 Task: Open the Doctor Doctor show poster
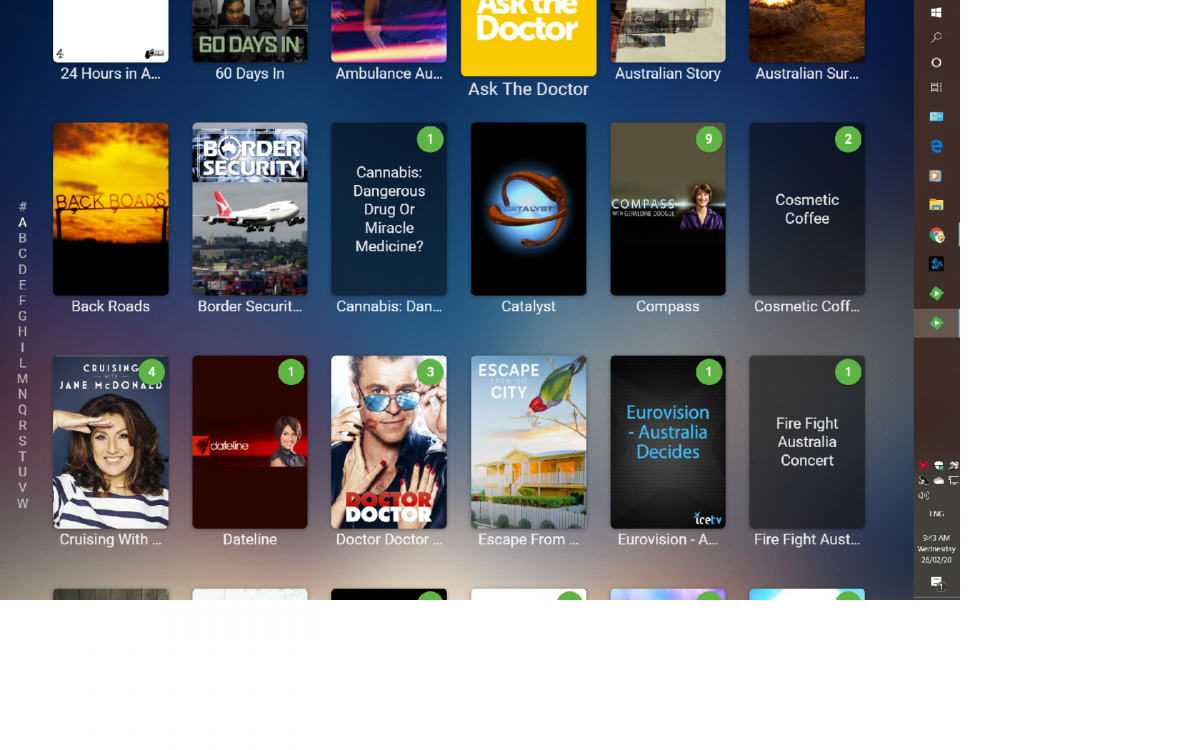pyautogui.click(x=389, y=442)
